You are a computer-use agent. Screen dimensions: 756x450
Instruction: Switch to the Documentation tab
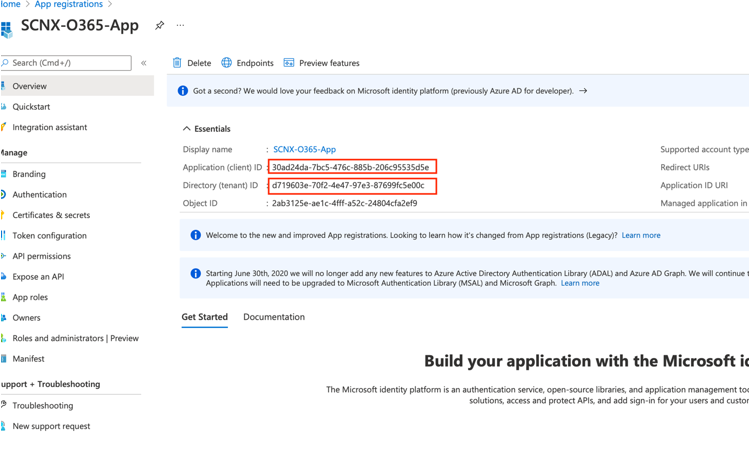pos(273,317)
